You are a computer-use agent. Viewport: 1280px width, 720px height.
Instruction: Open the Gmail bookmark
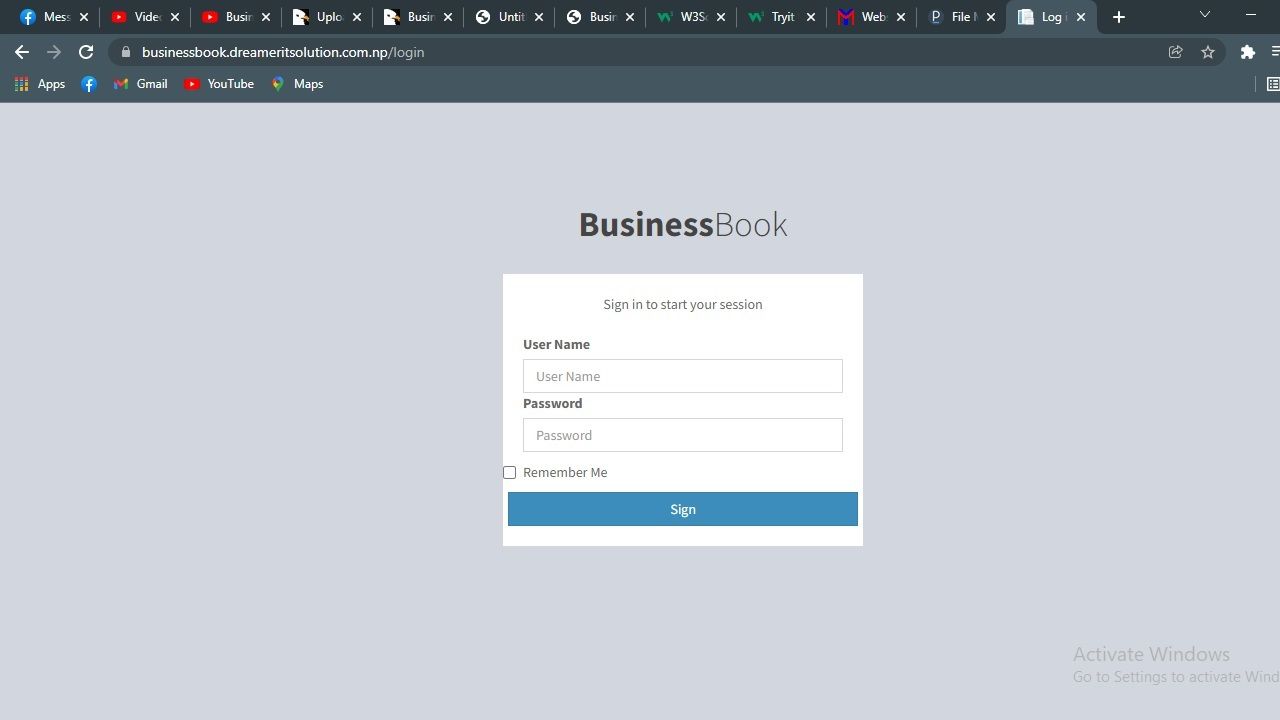[140, 84]
